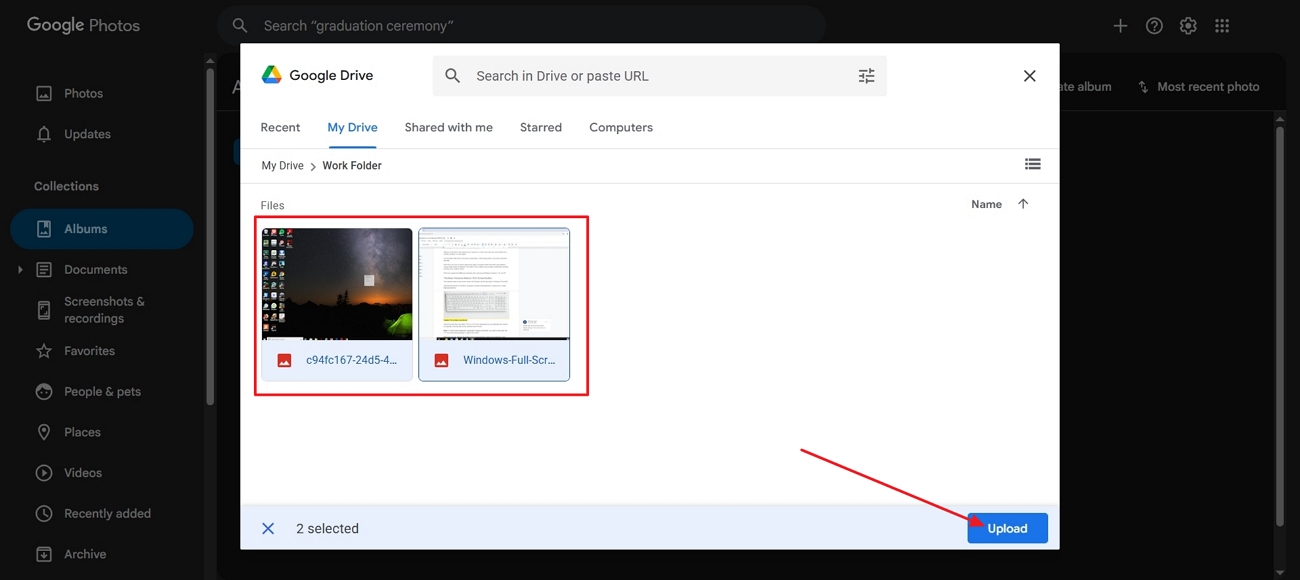The image size is (1300, 580).
Task: Open the Shared with me tab
Action: point(448,127)
